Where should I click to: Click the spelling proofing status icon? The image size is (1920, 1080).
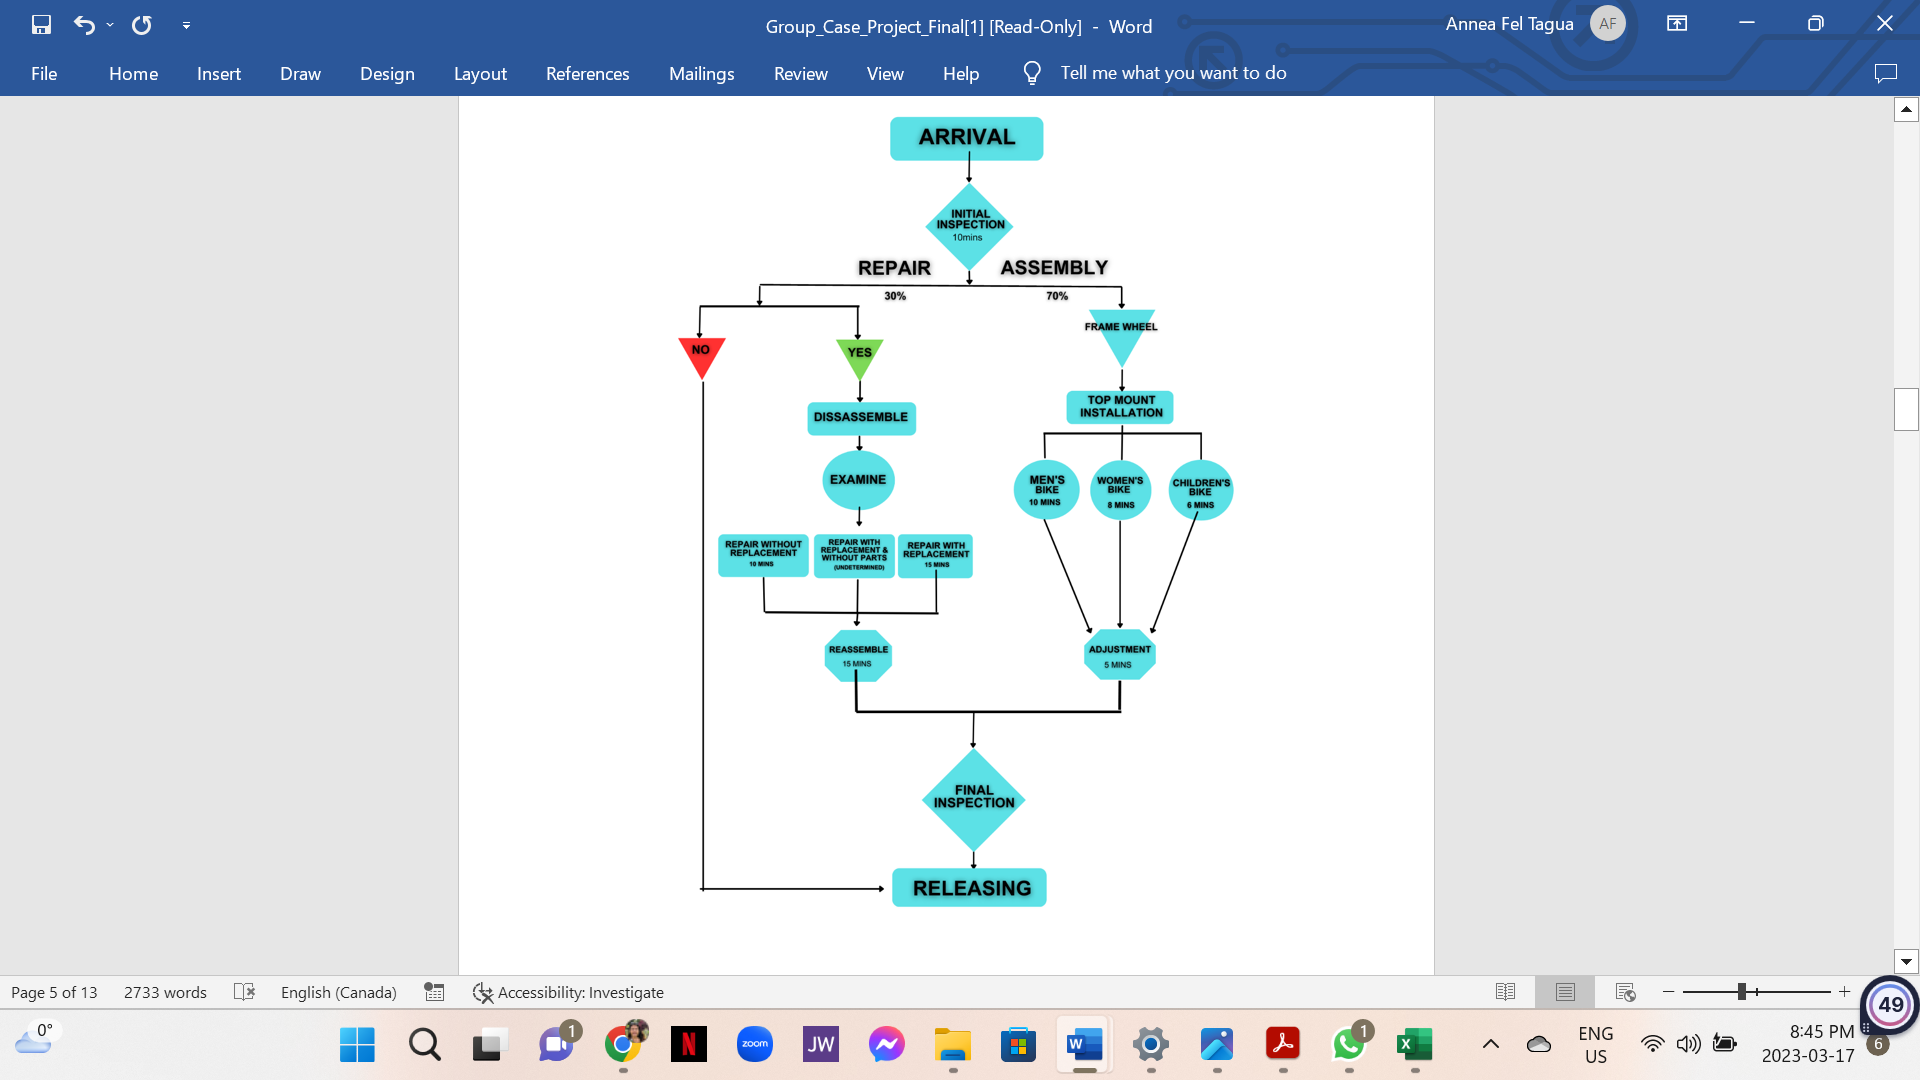(244, 992)
